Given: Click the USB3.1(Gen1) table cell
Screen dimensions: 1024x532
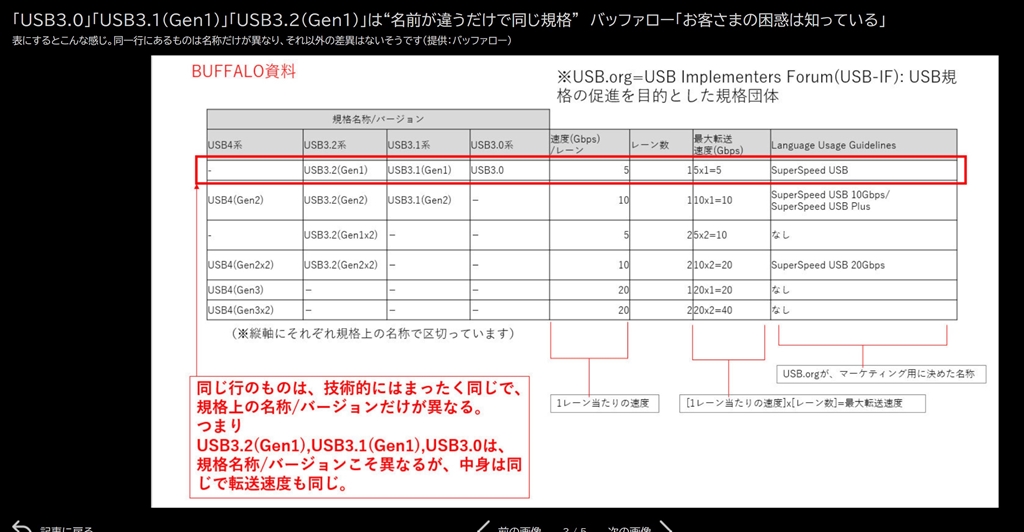Looking at the screenshot, I should pyautogui.click(x=428, y=170).
